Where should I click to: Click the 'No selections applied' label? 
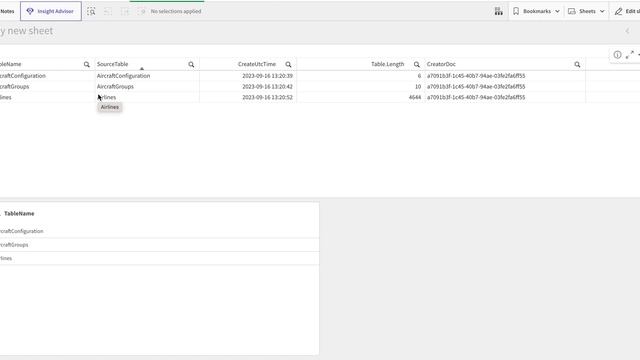point(176,11)
